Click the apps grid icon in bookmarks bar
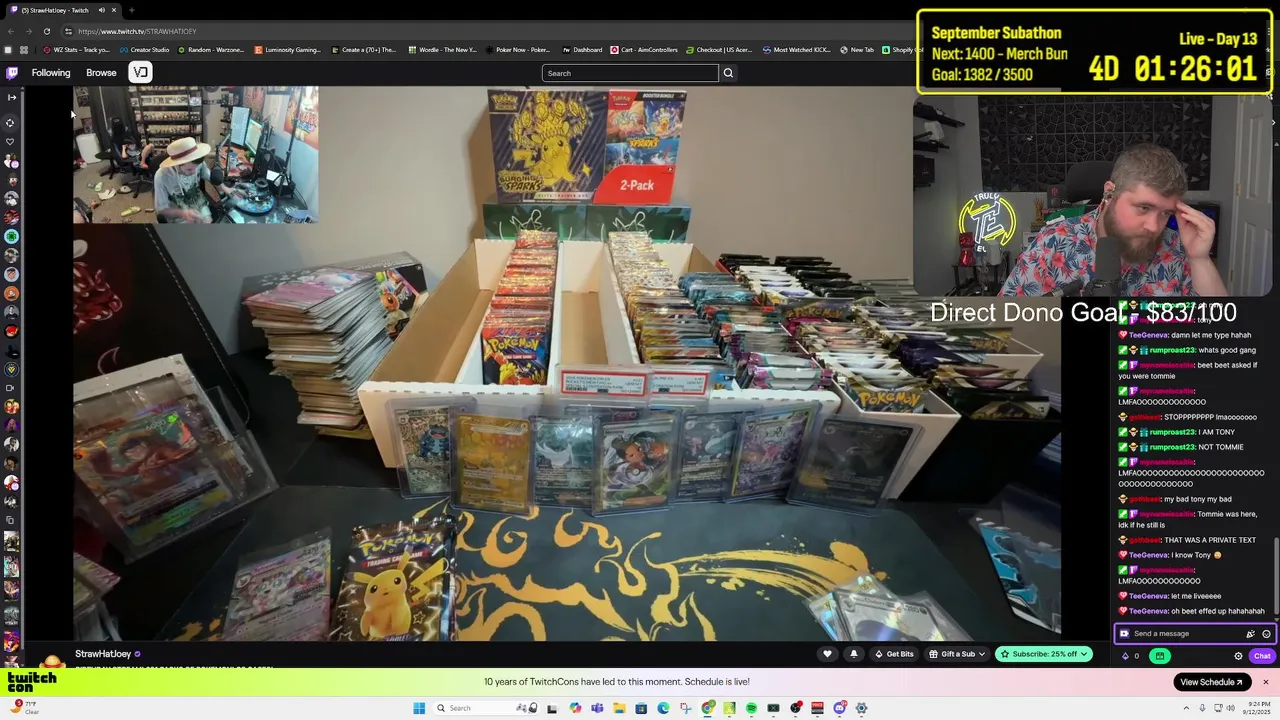This screenshot has height=720, width=1280. pos(24,50)
